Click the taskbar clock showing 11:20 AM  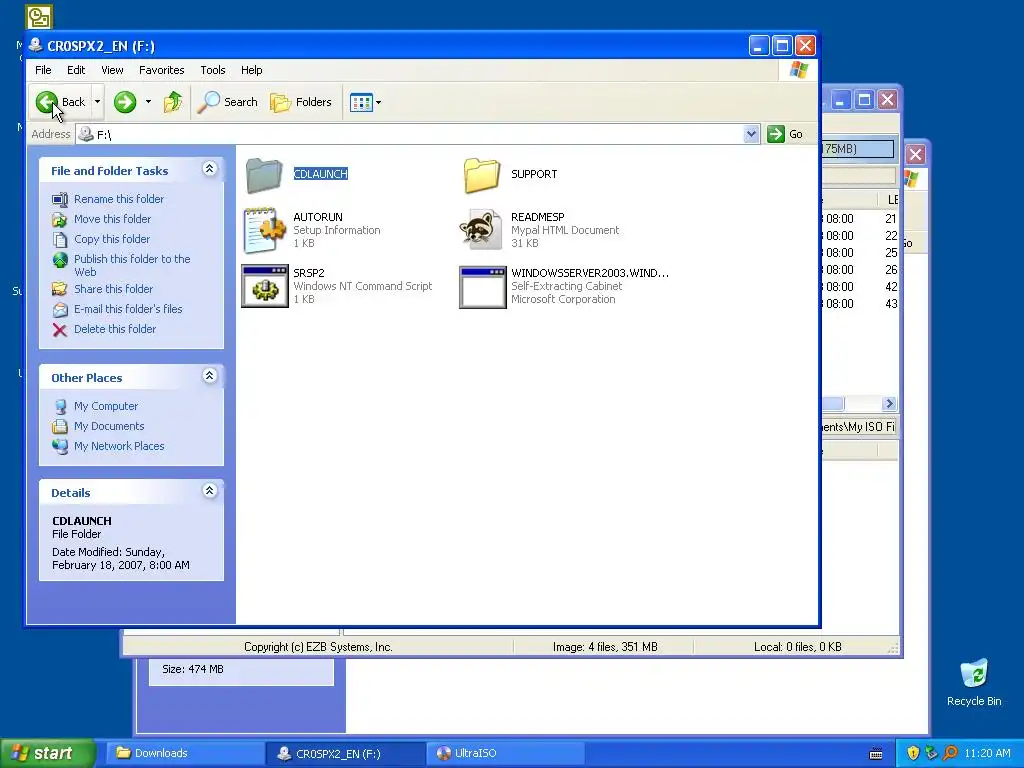987,754
